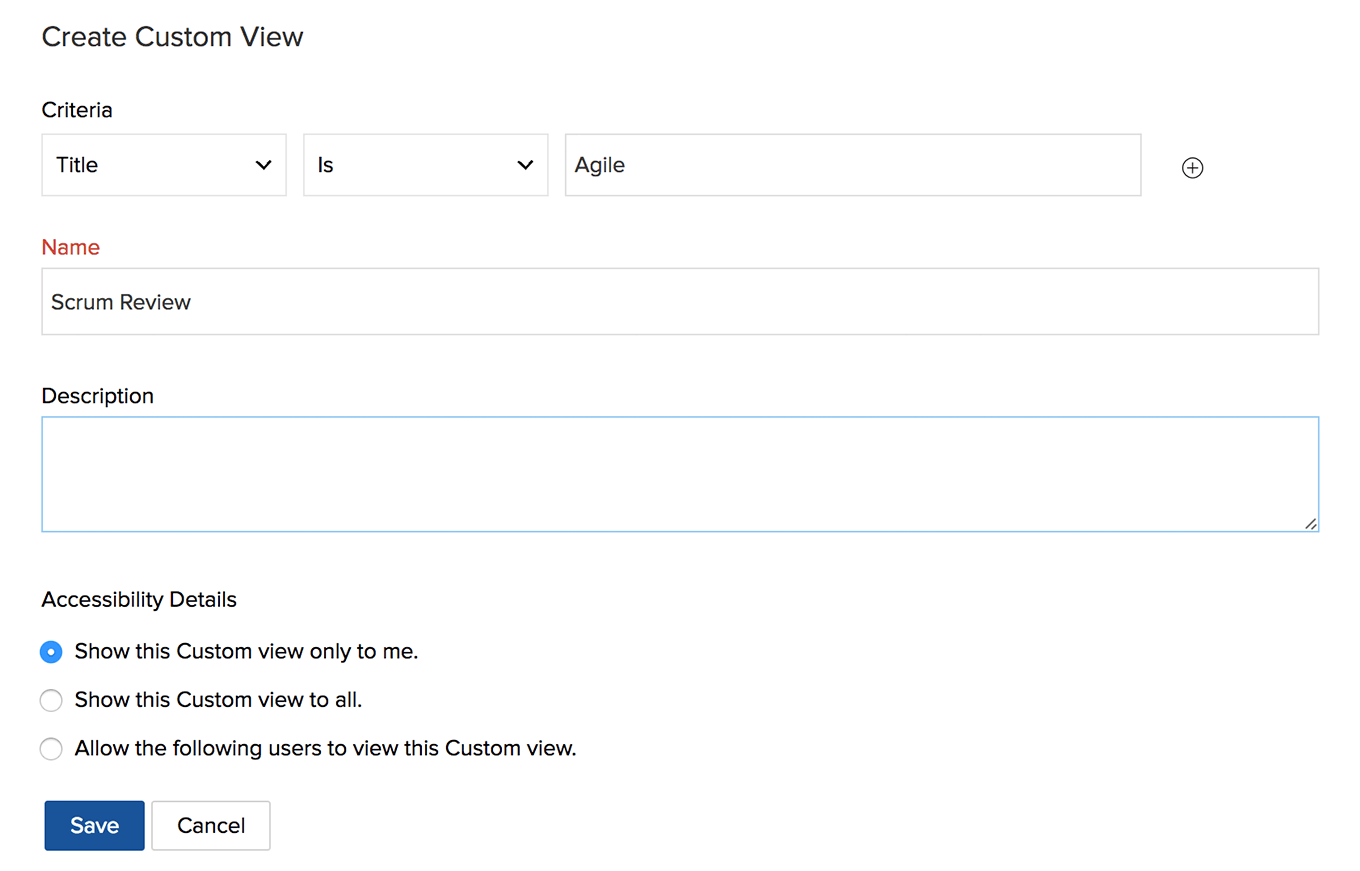Grab the Description textarea resize handle
The image size is (1360, 871).
(x=1310, y=523)
